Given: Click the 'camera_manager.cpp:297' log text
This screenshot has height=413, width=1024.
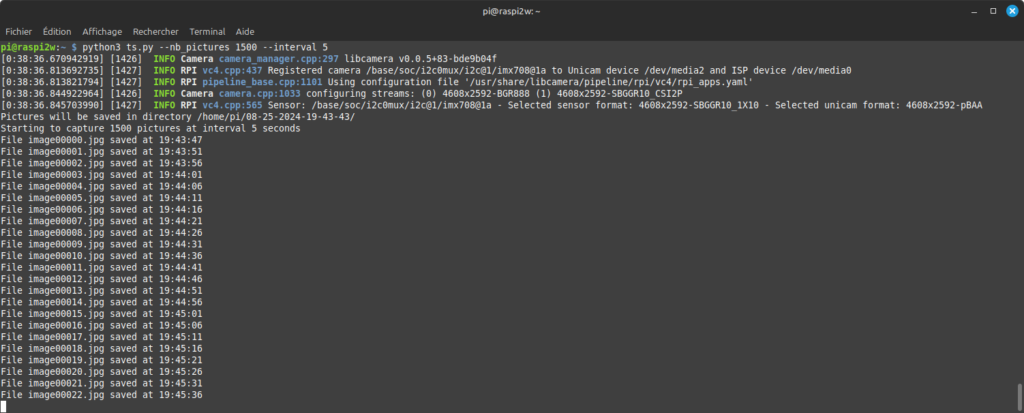Looking at the screenshot, I should tap(279, 58).
